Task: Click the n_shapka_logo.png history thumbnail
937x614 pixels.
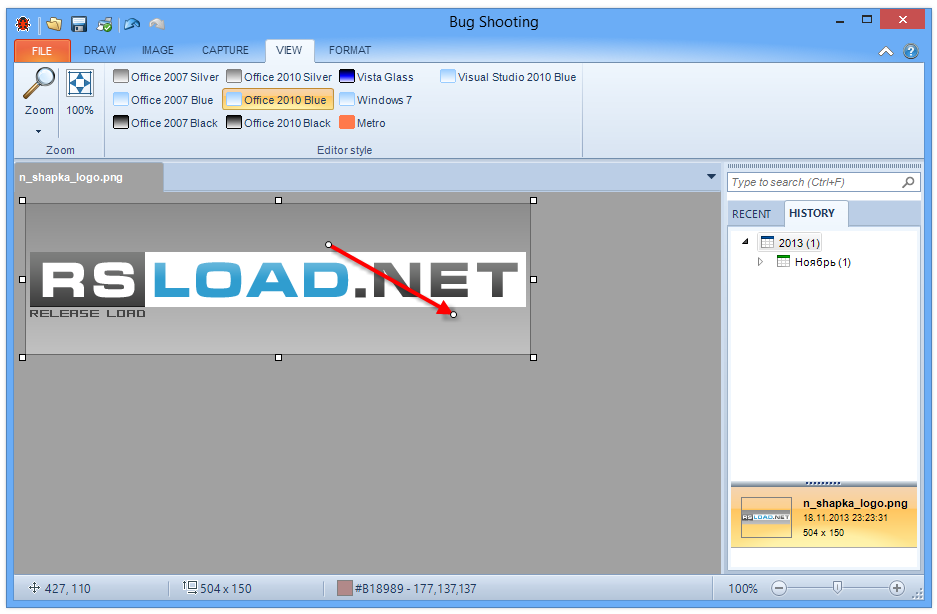Action: tap(766, 517)
